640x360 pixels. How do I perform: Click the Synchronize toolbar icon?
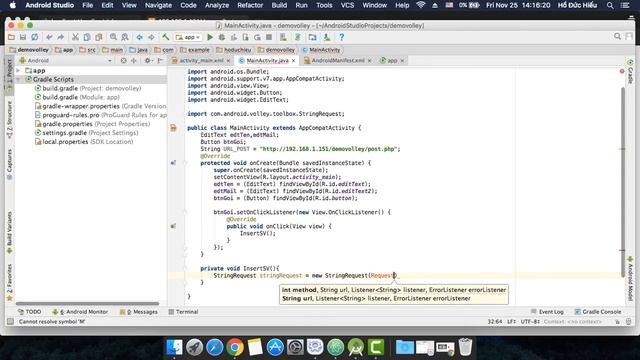coord(35,37)
